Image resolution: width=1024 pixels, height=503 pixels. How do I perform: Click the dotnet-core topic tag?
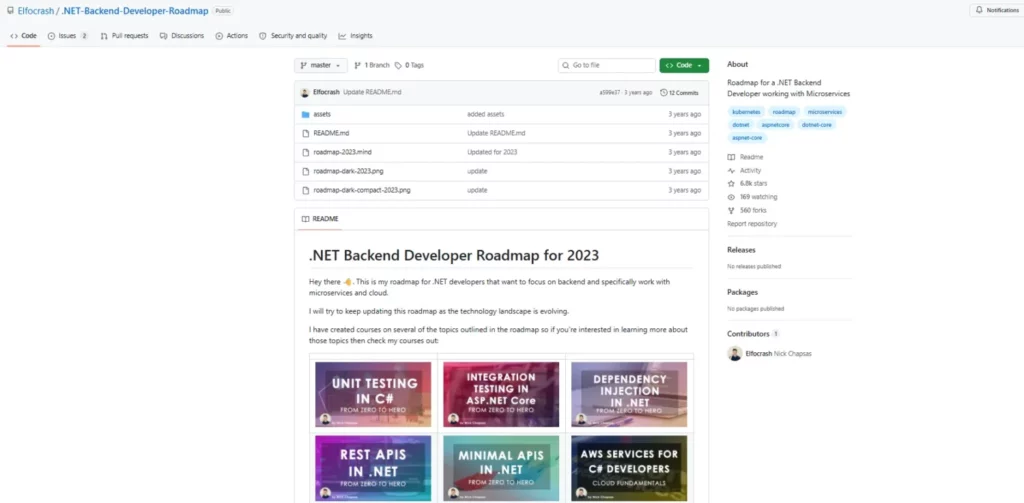point(816,125)
